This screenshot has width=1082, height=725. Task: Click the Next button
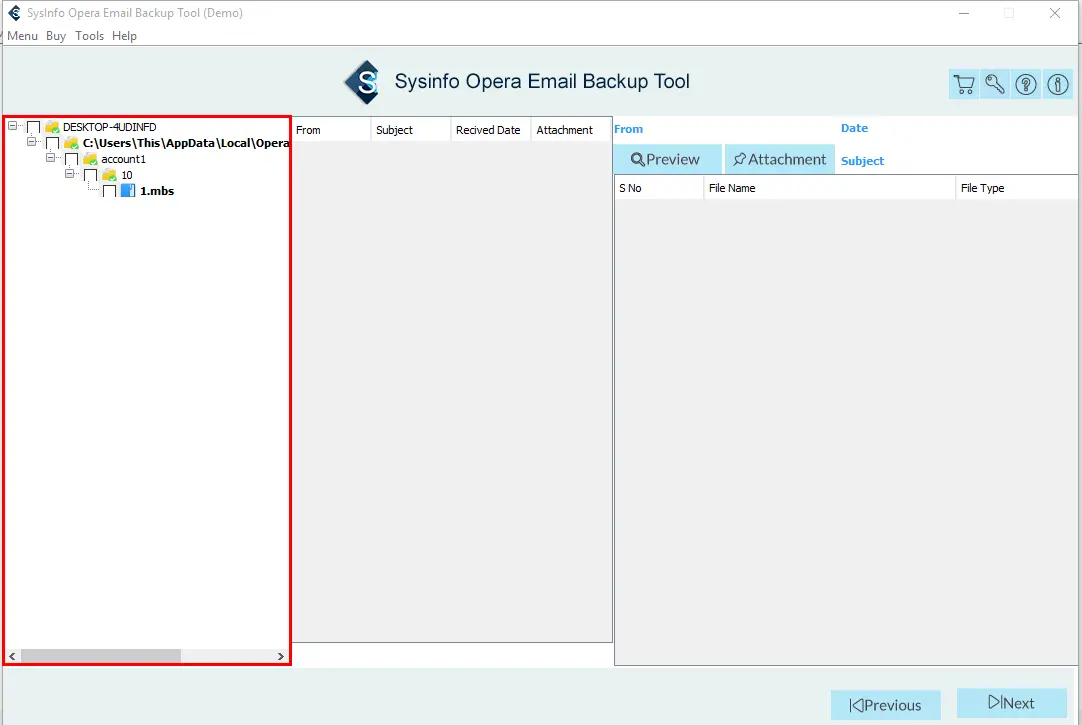pos(1012,703)
